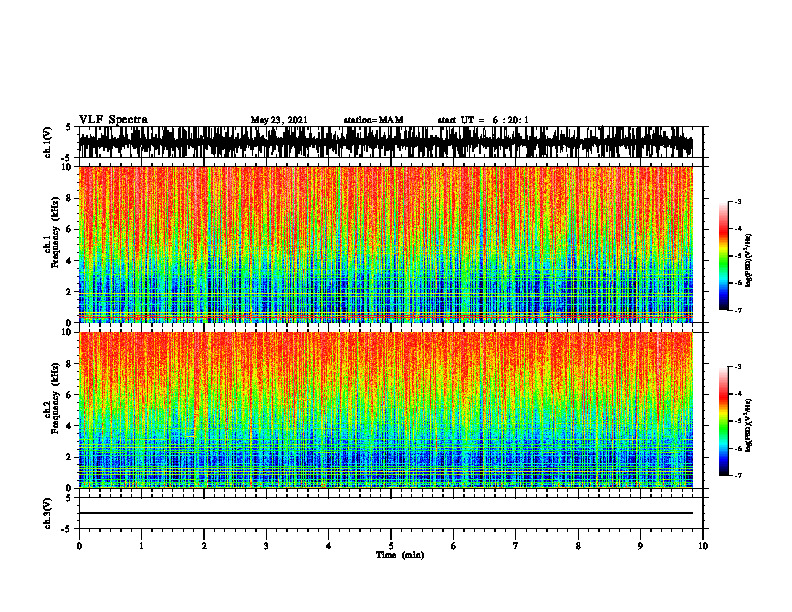This screenshot has width=792, height=612.
Task: Click the 8 kHz tick label on ch.1 spectrogram
Action: pyautogui.click(x=69, y=198)
